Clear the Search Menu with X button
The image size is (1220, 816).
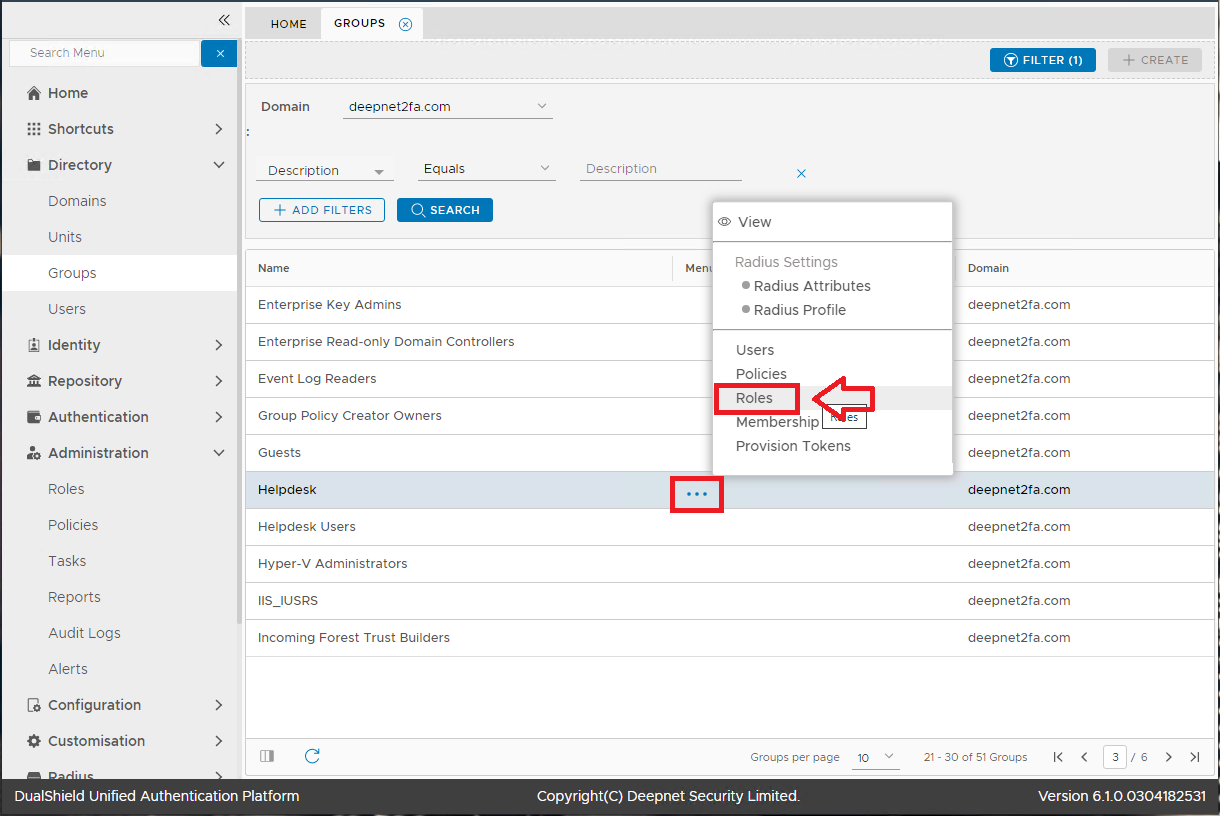point(219,53)
